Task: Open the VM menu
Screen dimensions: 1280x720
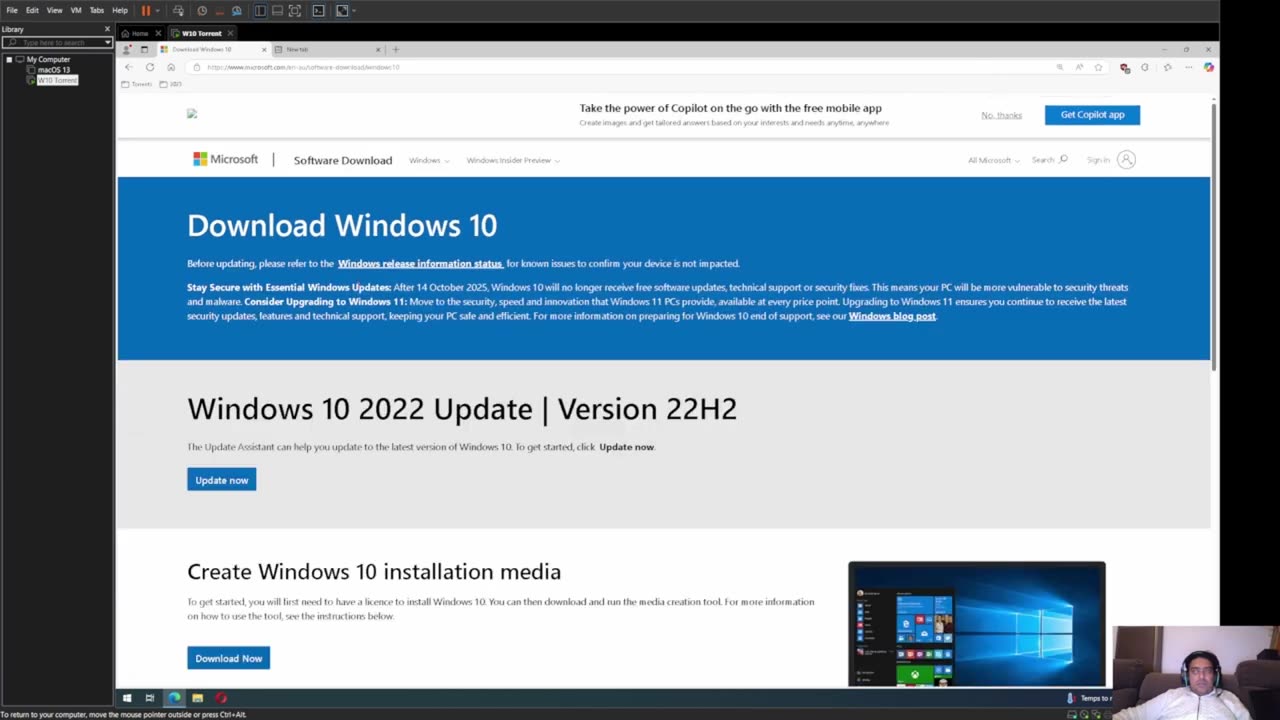Action: pos(75,10)
